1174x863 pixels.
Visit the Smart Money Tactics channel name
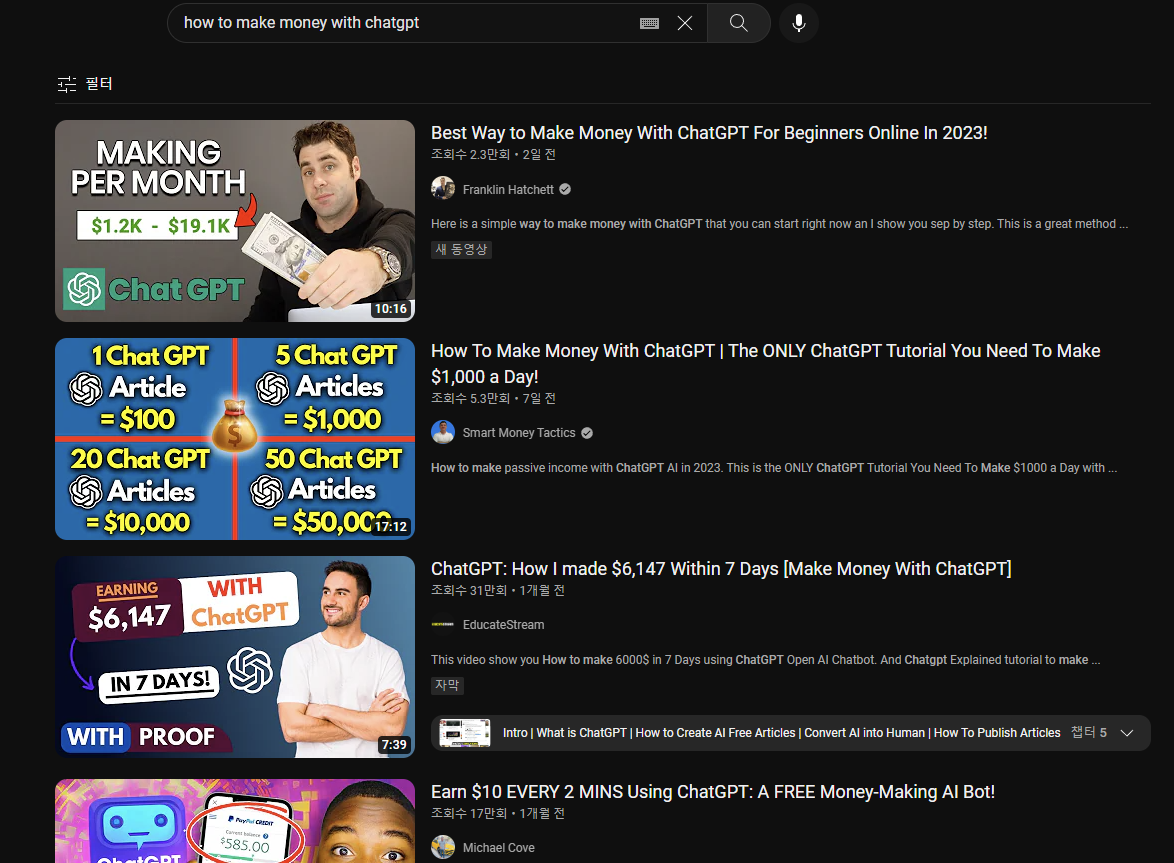click(519, 433)
